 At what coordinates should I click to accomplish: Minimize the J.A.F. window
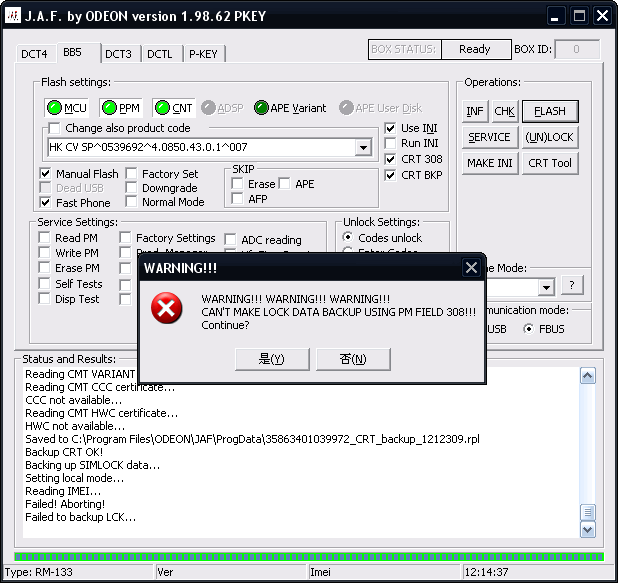coord(555,16)
